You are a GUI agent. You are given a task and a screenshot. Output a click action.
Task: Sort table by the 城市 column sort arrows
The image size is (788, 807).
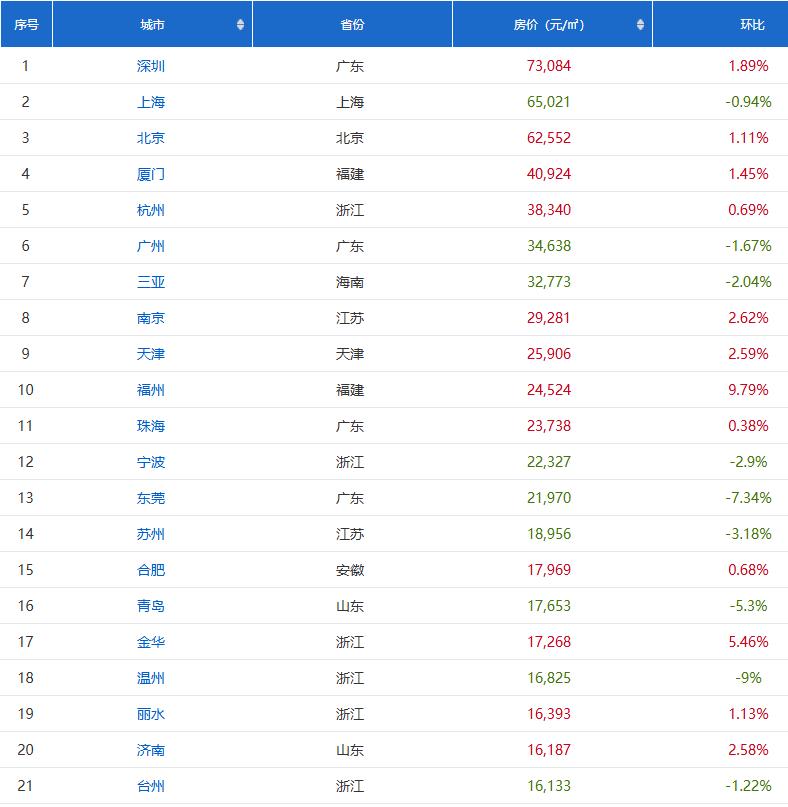(240, 25)
